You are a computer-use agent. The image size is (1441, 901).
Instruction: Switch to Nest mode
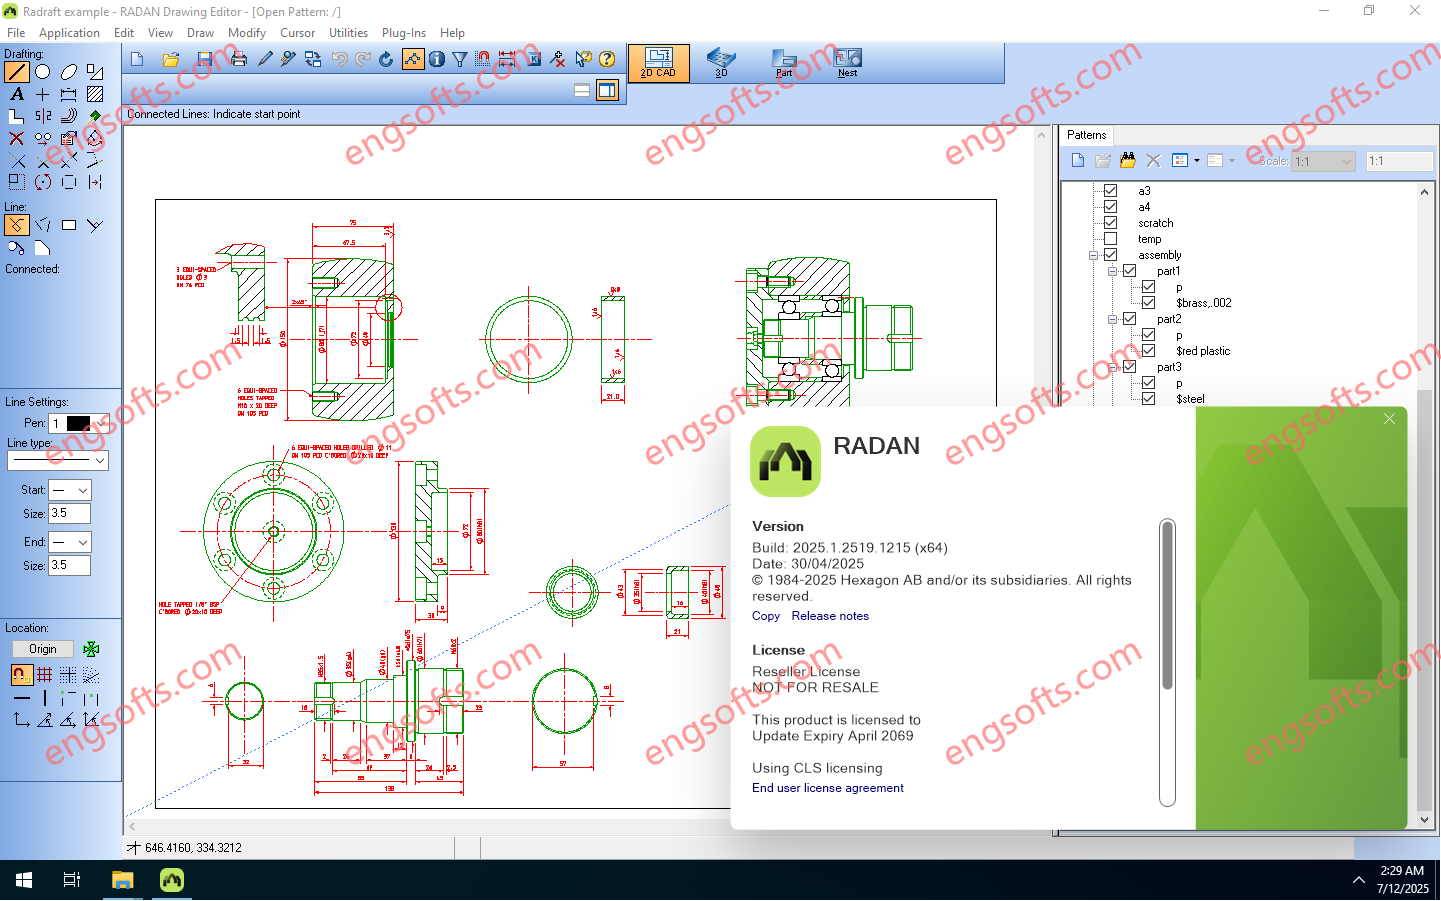tap(847, 63)
